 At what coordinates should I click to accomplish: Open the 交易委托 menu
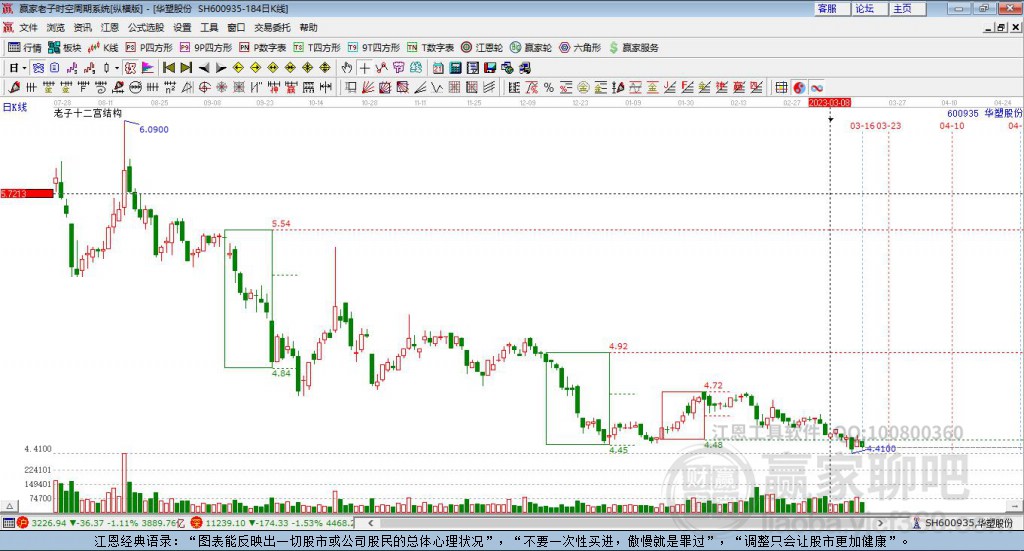[x=272, y=27]
